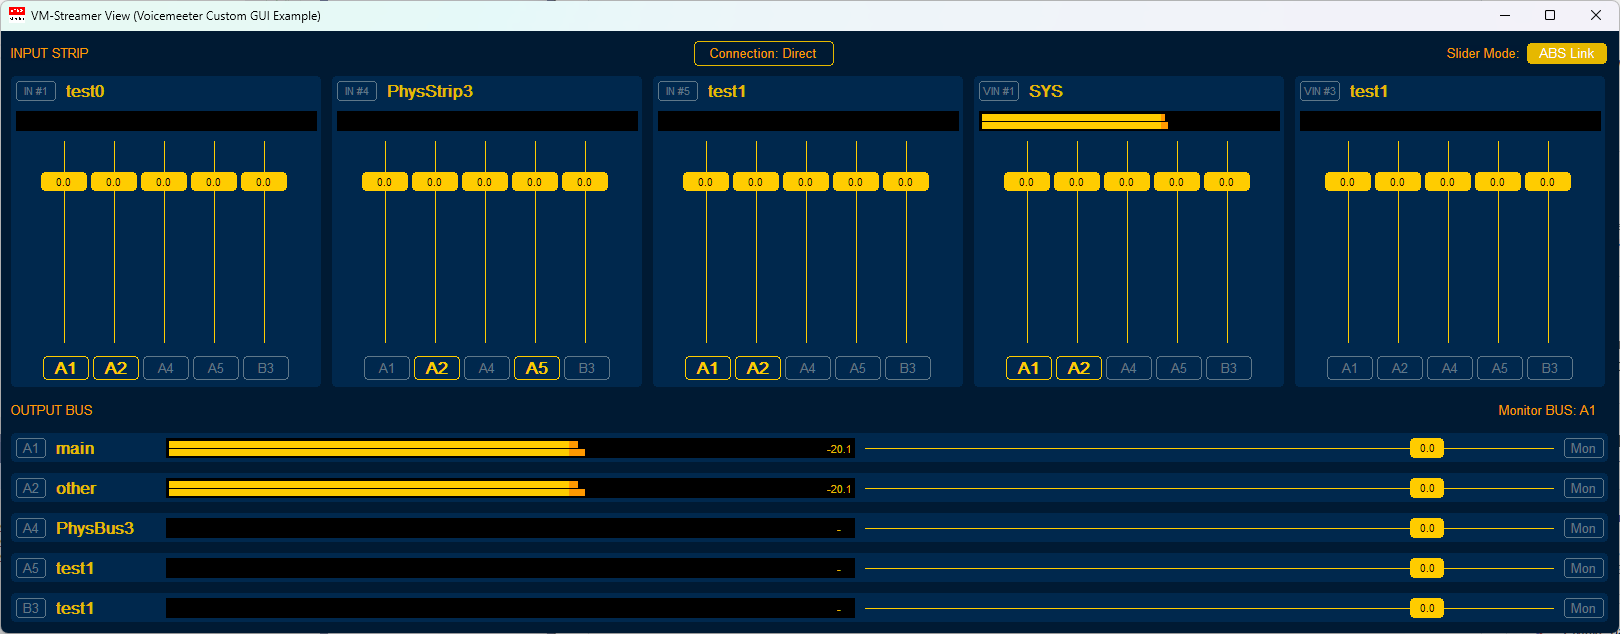Click the A4 badge next to PhysBus3
The width and height of the screenshot is (1620, 634).
pos(31,528)
